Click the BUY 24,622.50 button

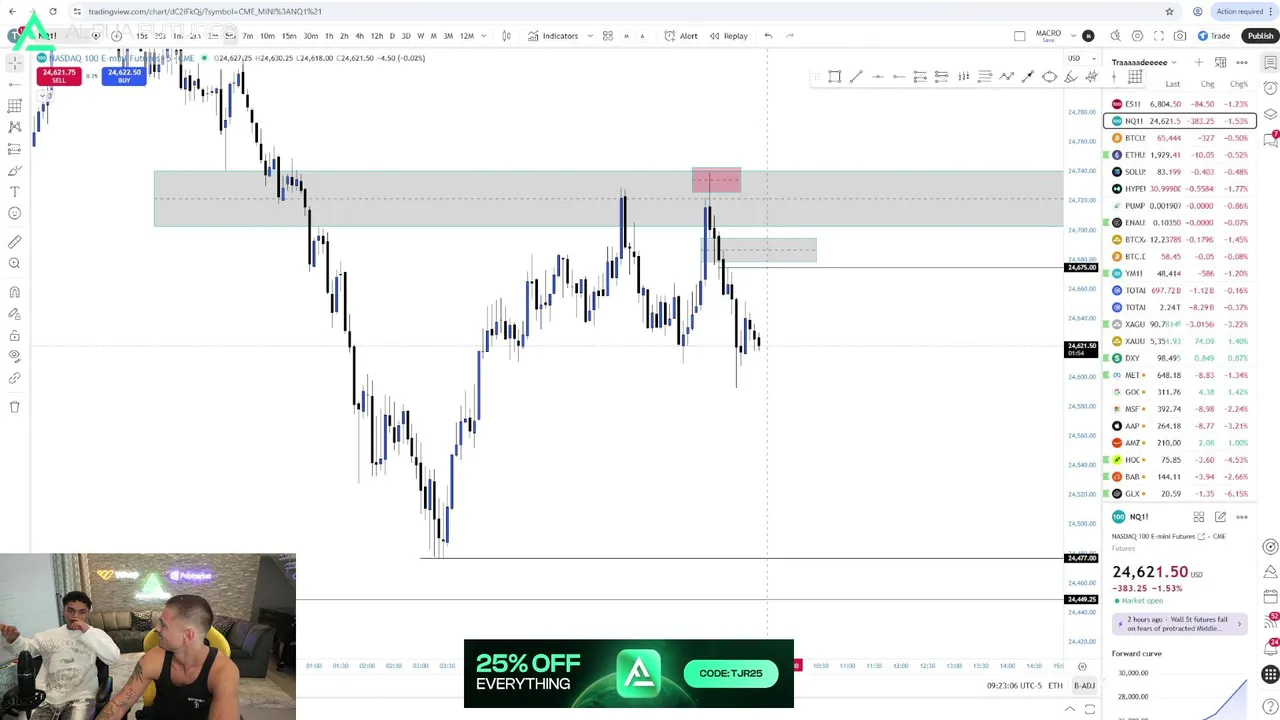(124, 76)
